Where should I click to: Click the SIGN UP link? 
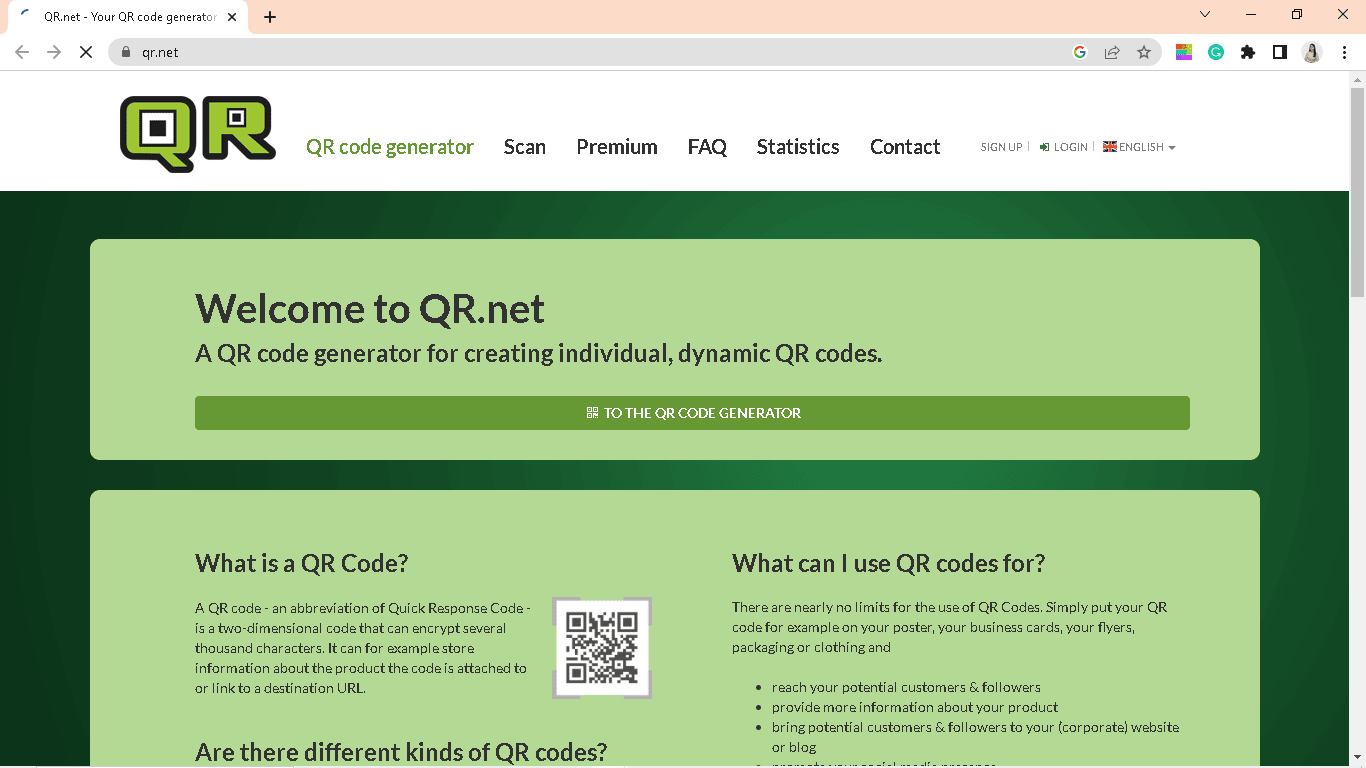coord(1001,147)
